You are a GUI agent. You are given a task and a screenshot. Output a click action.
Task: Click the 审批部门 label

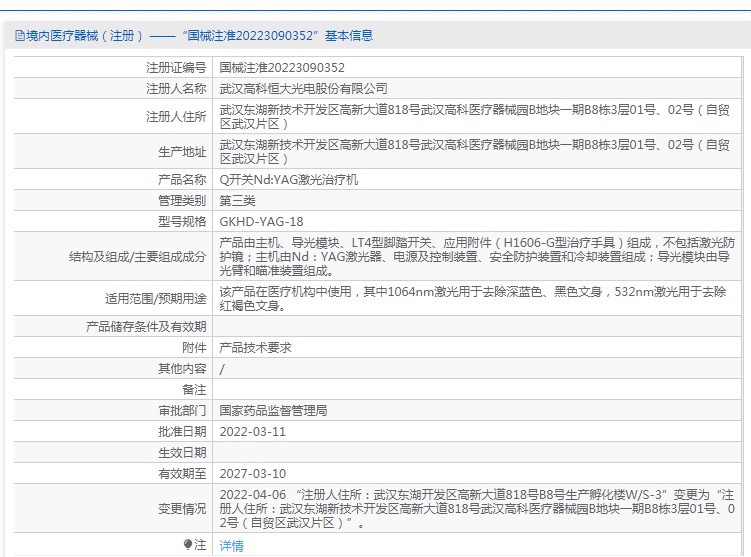pyautogui.click(x=182, y=410)
